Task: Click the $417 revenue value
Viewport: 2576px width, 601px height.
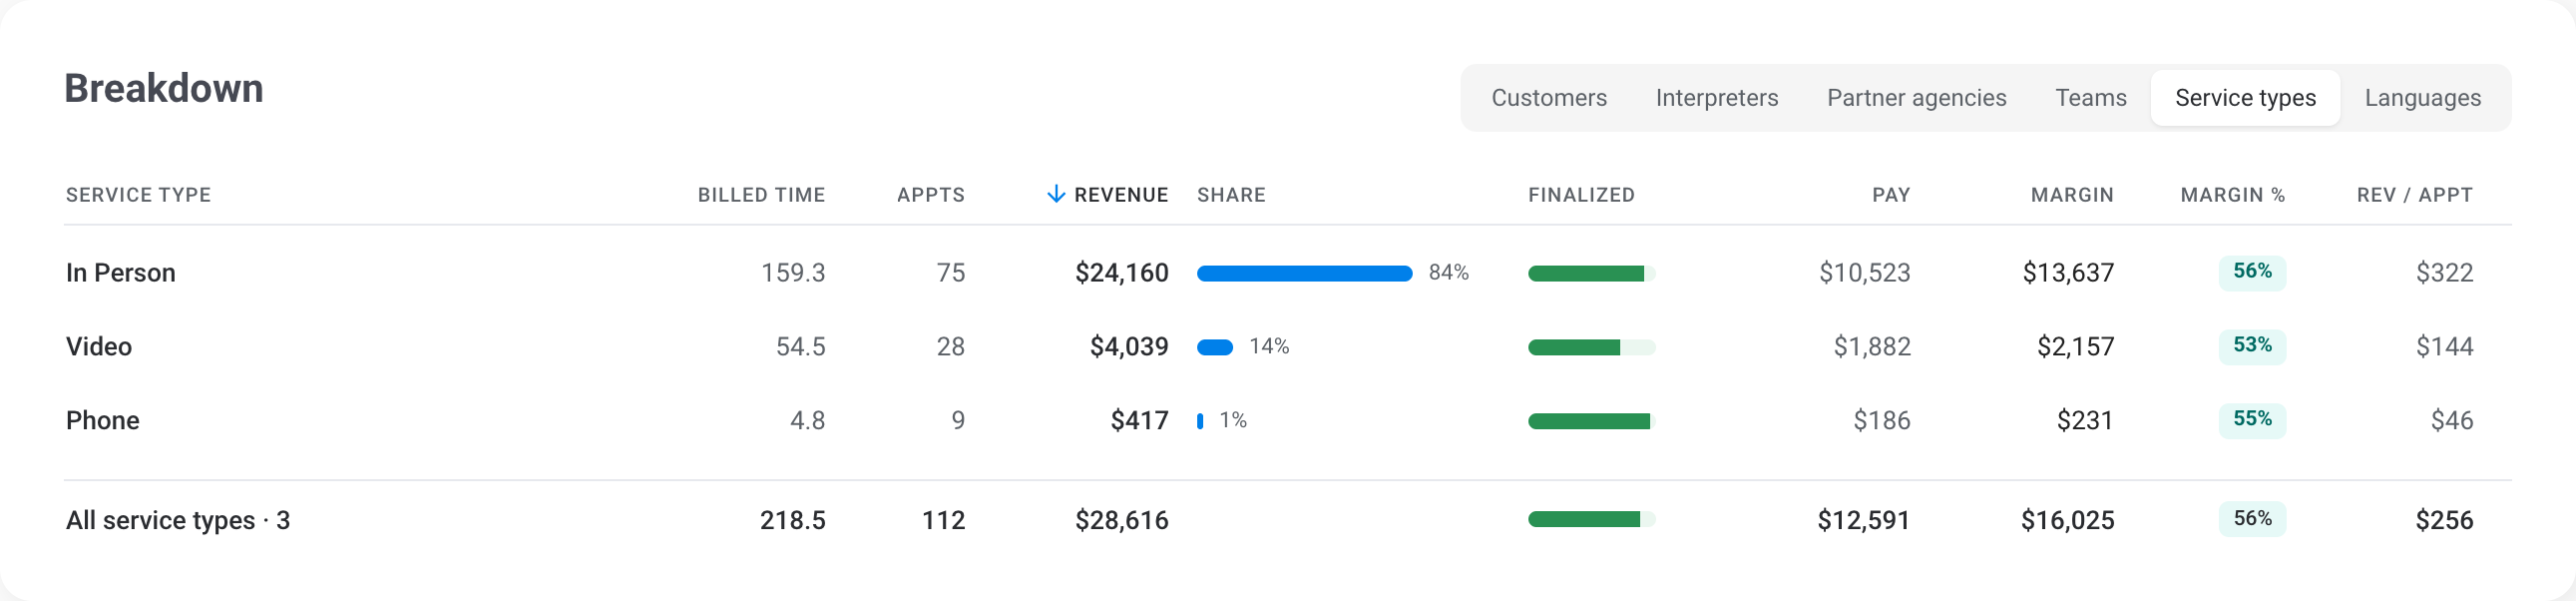Action: pyautogui.click(x=1139, y=421)
